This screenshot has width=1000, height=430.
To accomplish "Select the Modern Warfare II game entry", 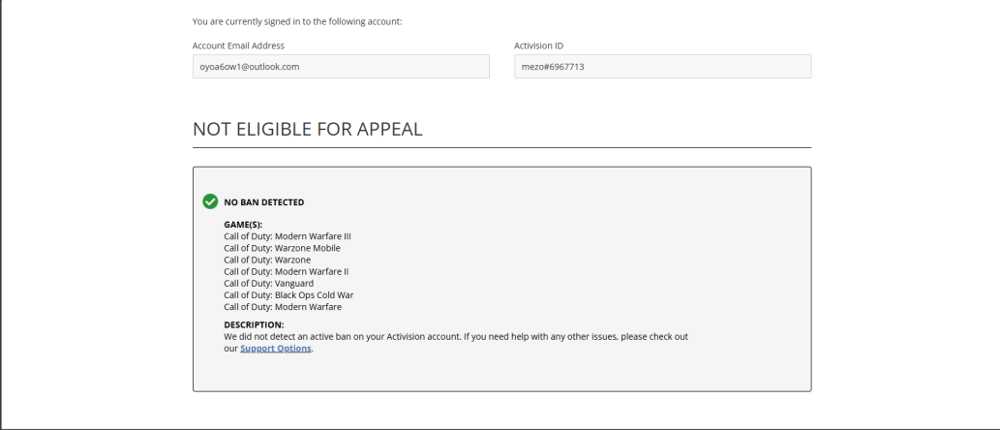I will coord(286,271).
